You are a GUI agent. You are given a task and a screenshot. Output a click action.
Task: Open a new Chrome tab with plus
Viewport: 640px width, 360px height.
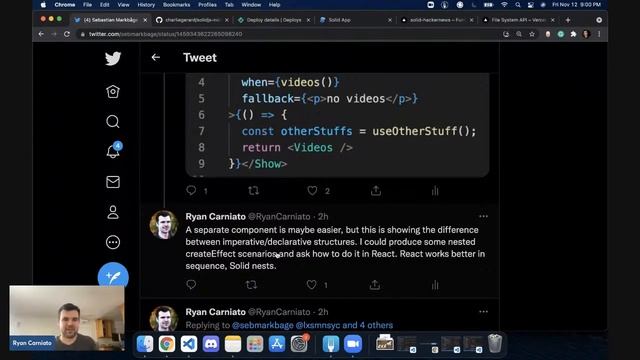coord(568,20)
